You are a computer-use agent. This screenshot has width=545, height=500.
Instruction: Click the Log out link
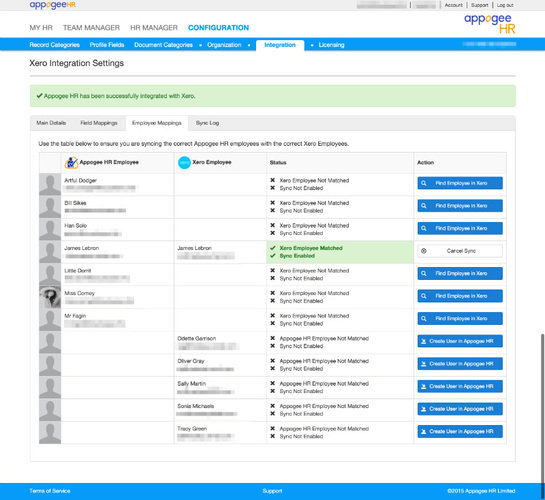505,5
